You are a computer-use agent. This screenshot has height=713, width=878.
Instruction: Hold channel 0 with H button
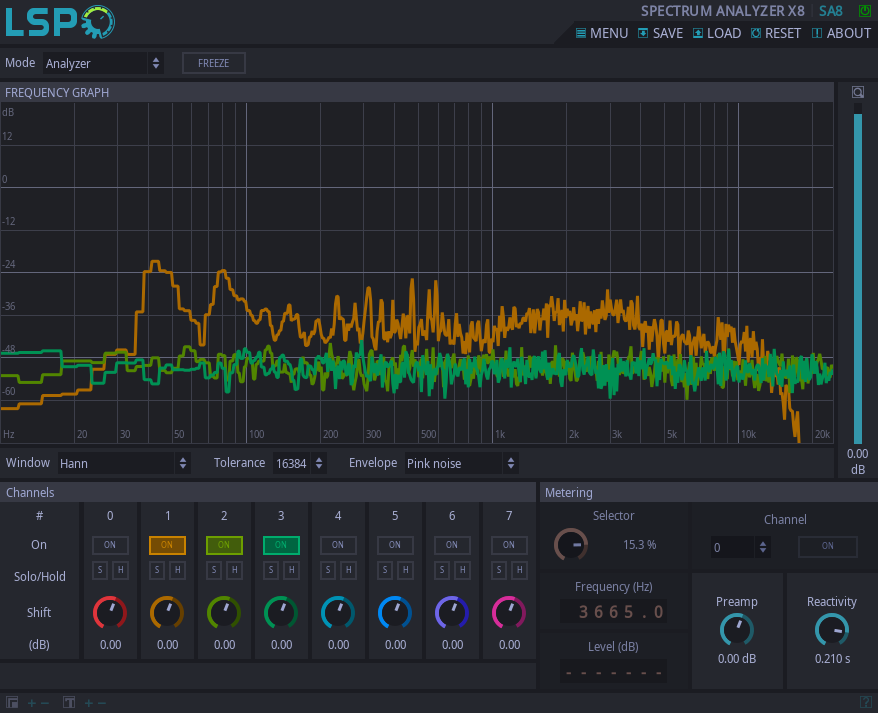point(121,570)
